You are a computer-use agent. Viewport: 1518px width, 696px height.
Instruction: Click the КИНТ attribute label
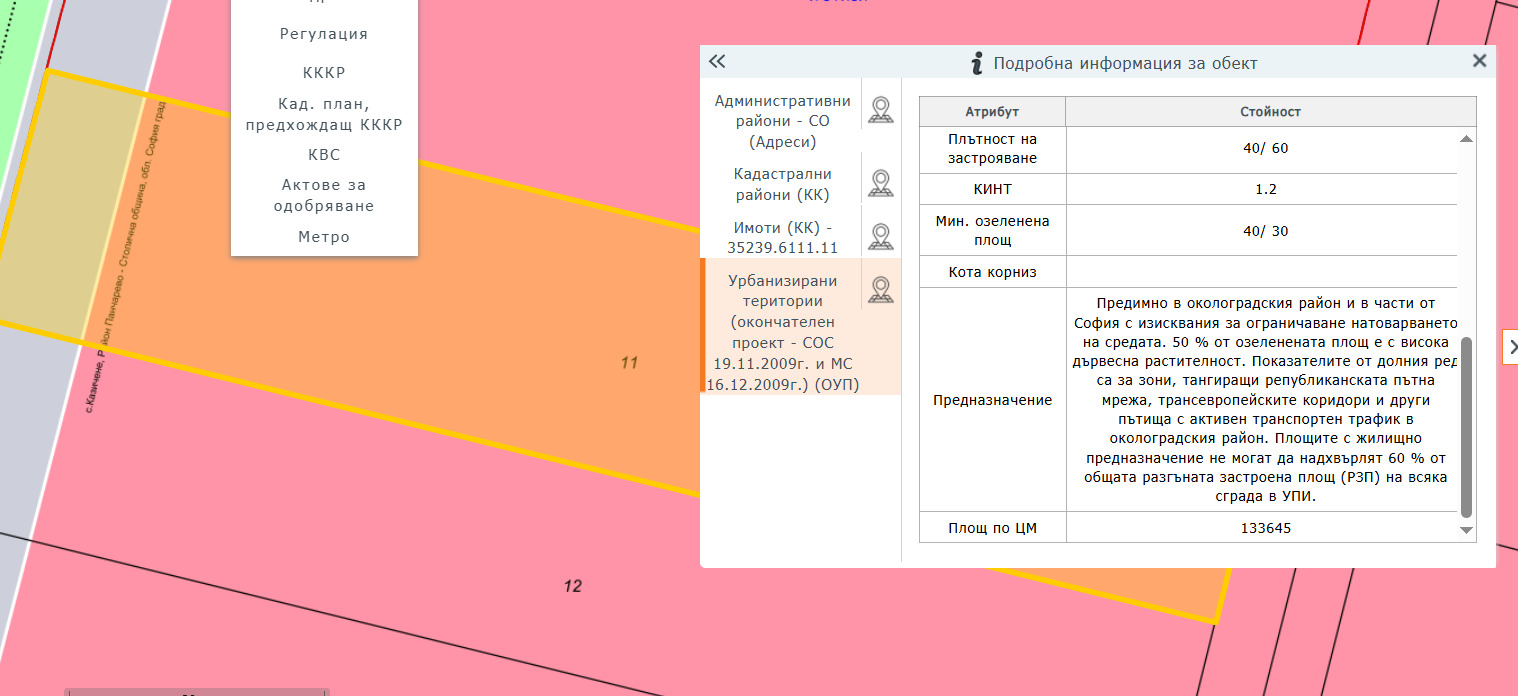point(992,189)
